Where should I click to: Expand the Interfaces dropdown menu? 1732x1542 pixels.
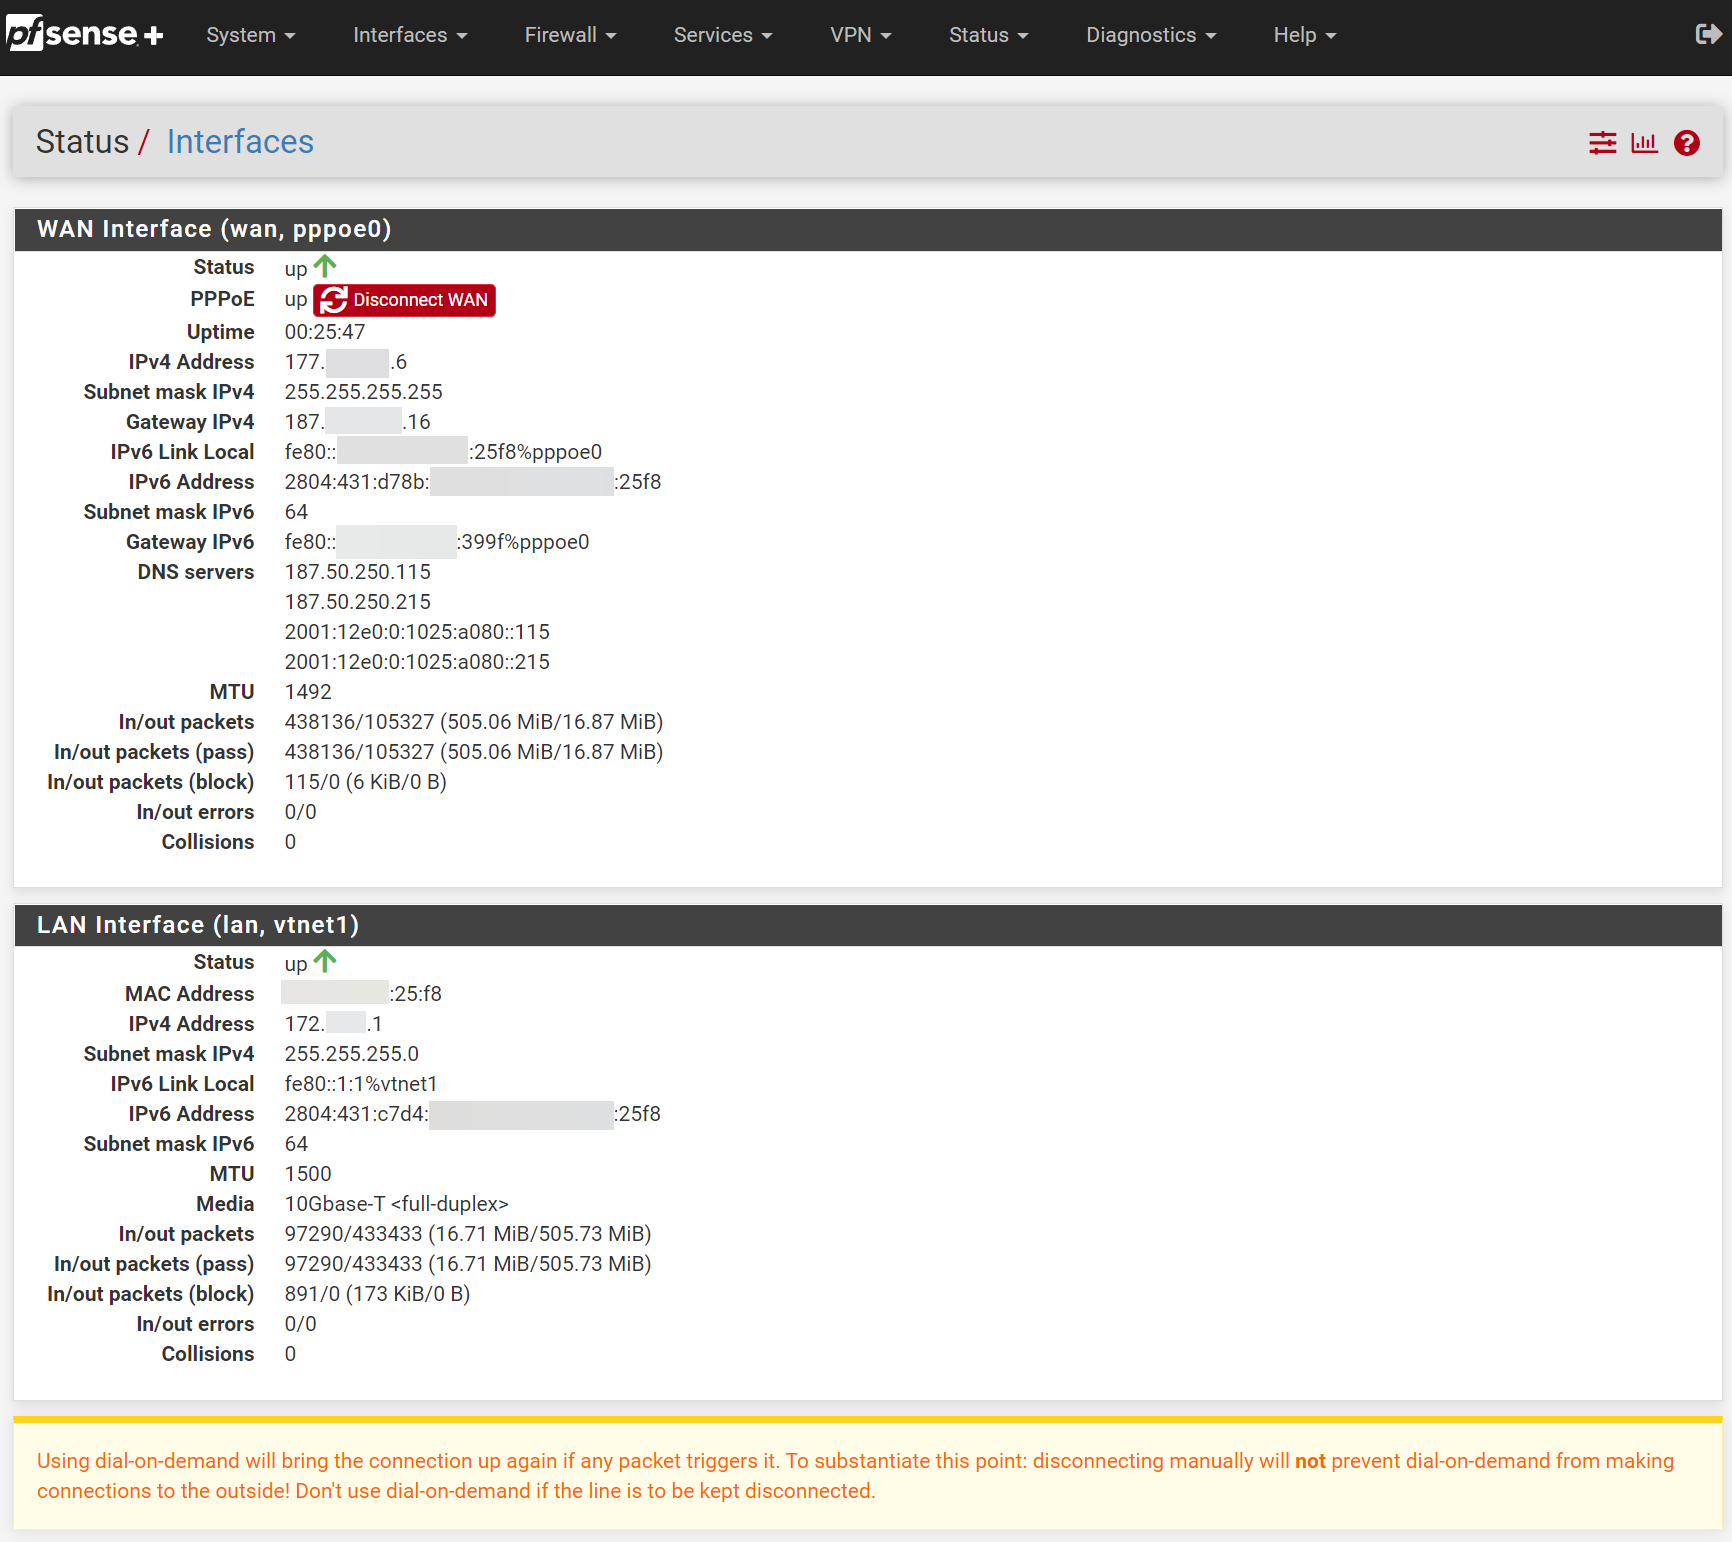pos(410,35)
